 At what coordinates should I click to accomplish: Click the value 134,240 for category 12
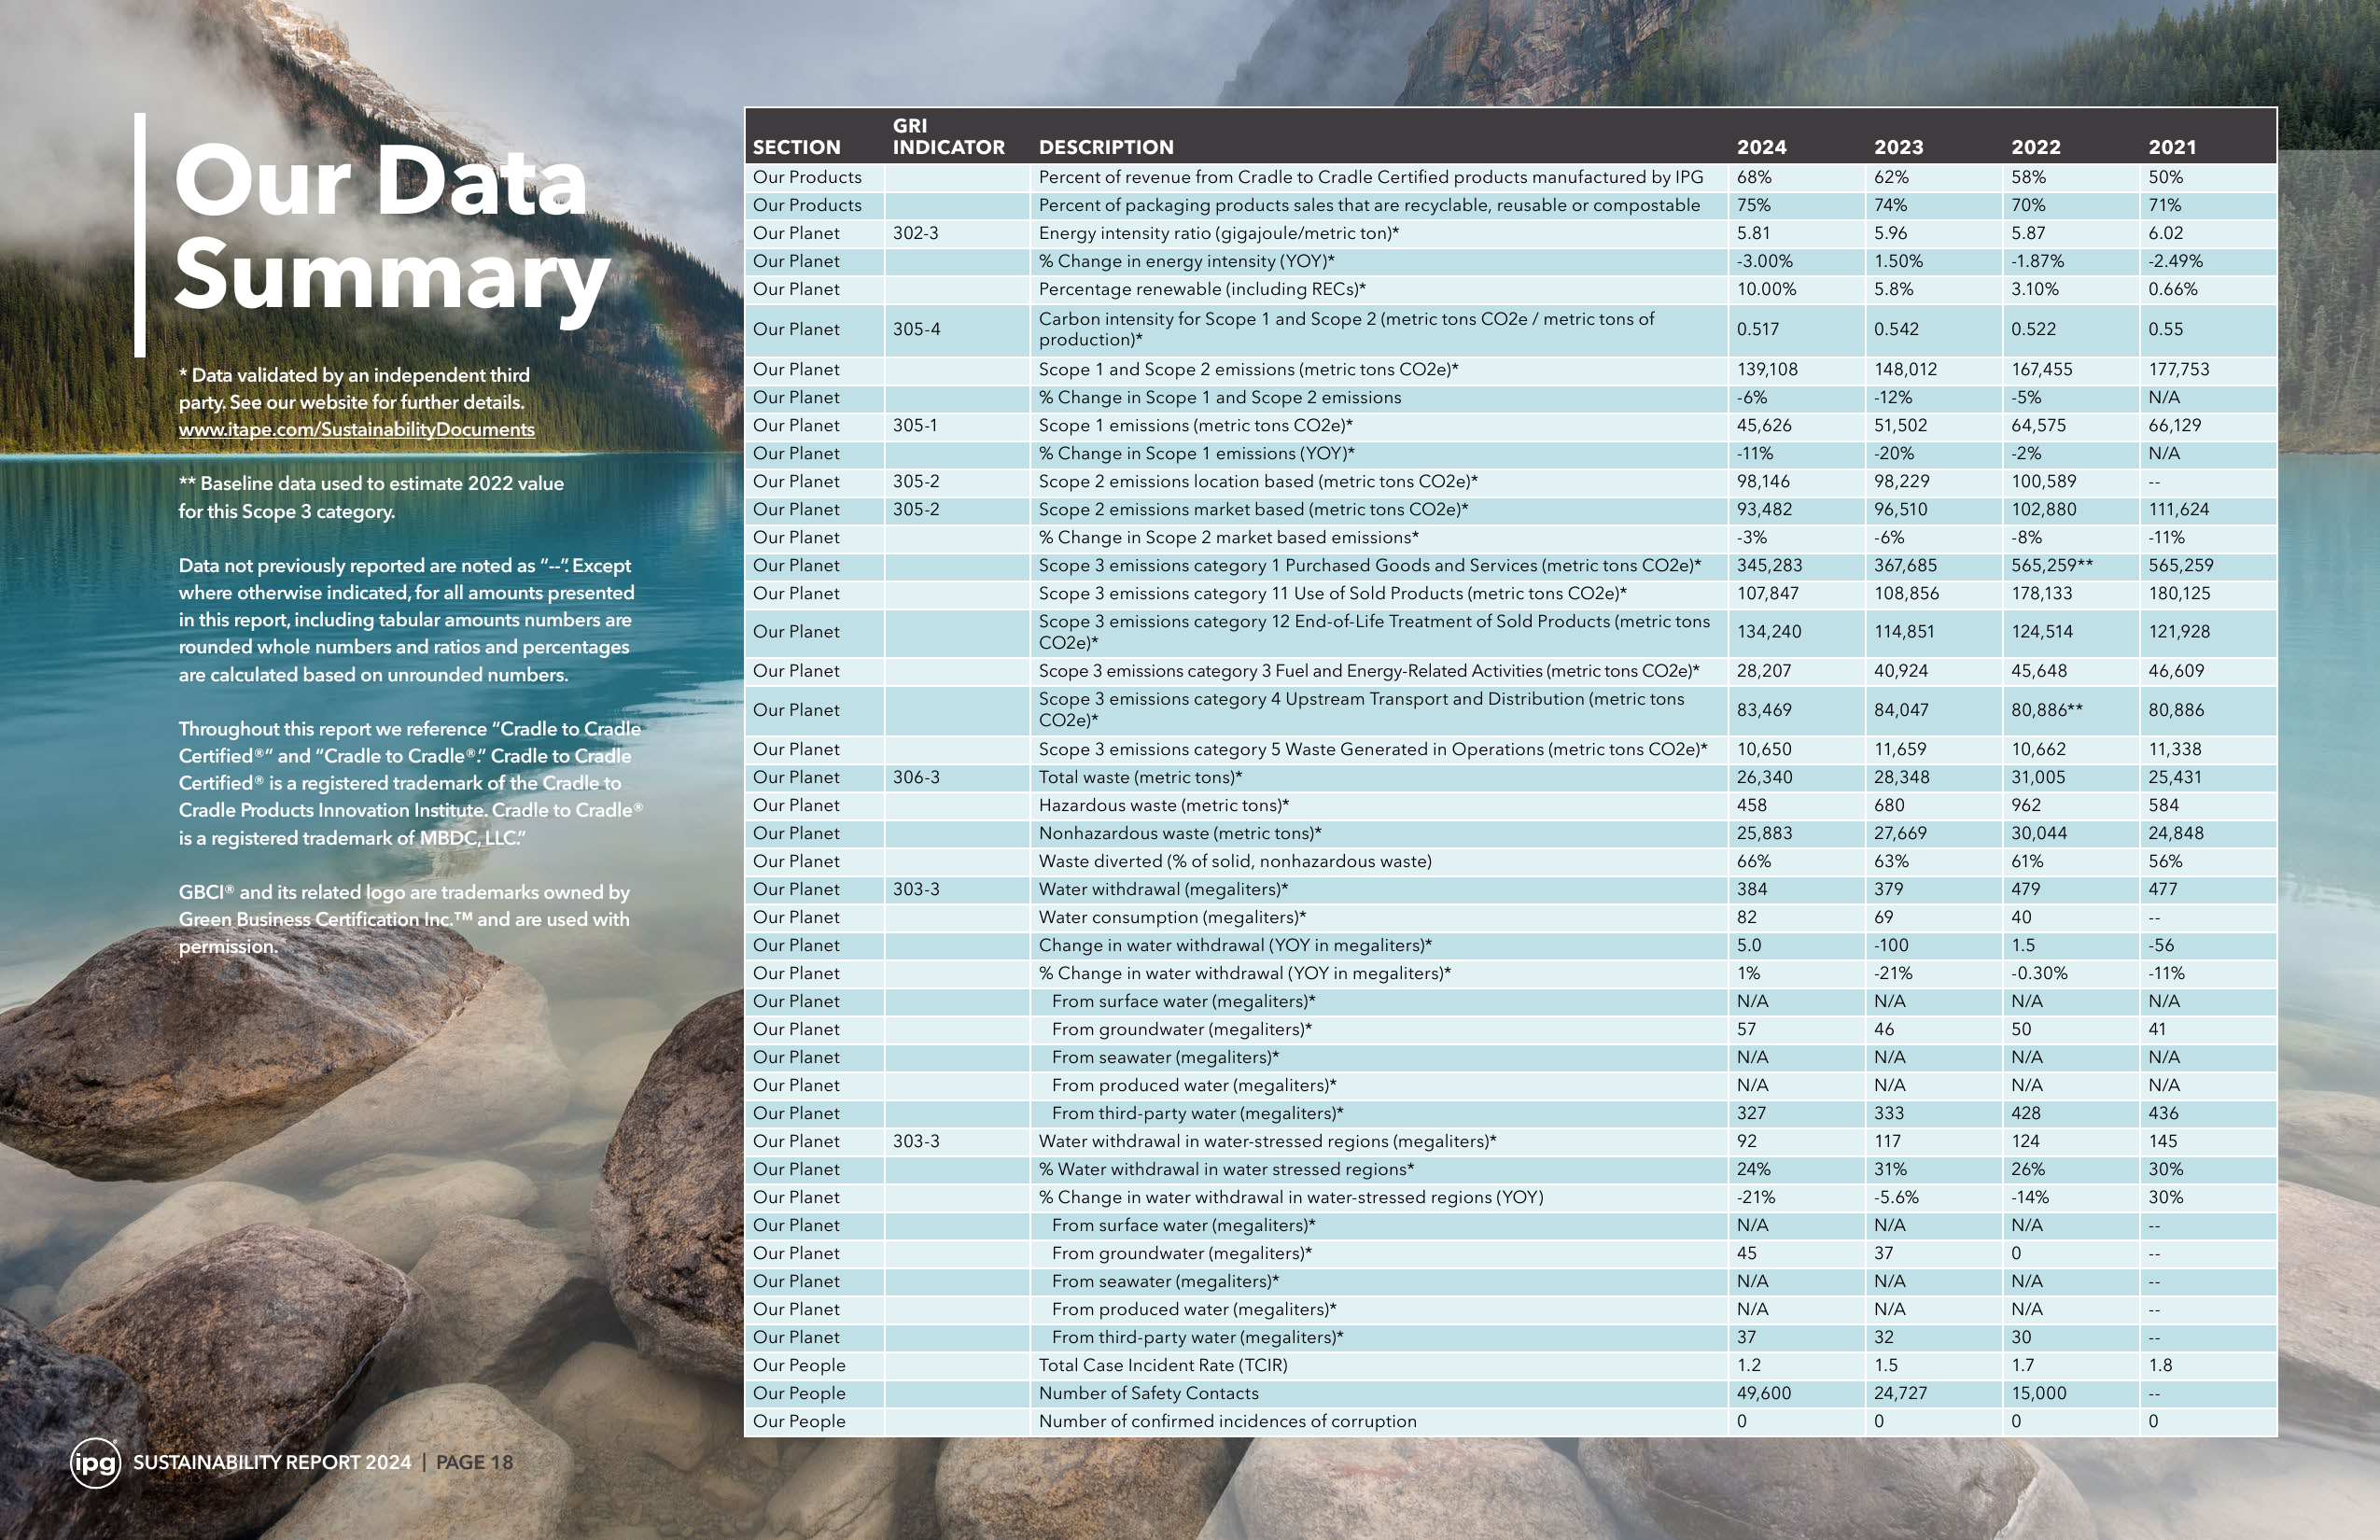(x=1768, y=632)
